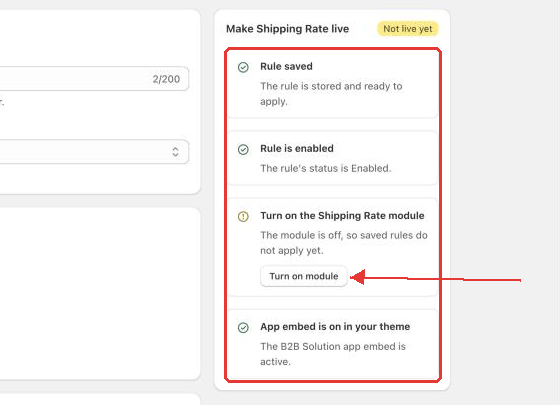Screen dimensions: 560x405
Task: Click the Not live yet status badge
Action: (408, 29)
